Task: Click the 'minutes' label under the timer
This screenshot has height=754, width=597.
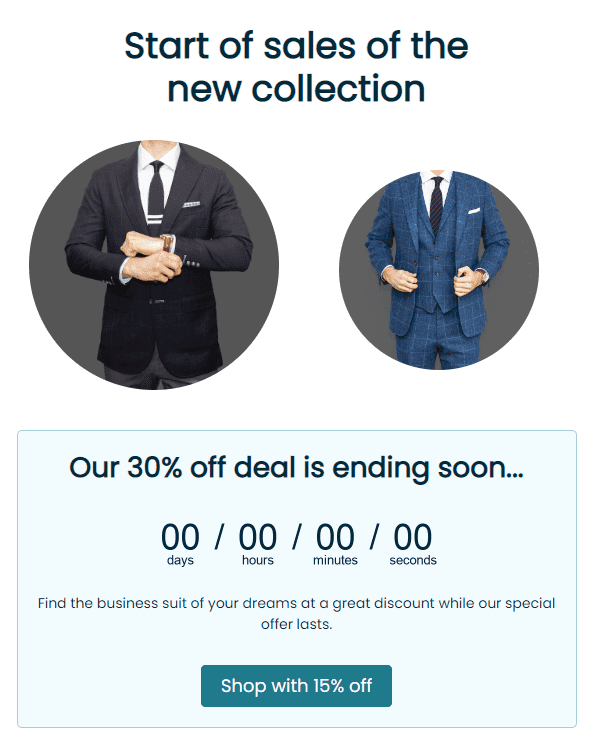Action: 335,560
